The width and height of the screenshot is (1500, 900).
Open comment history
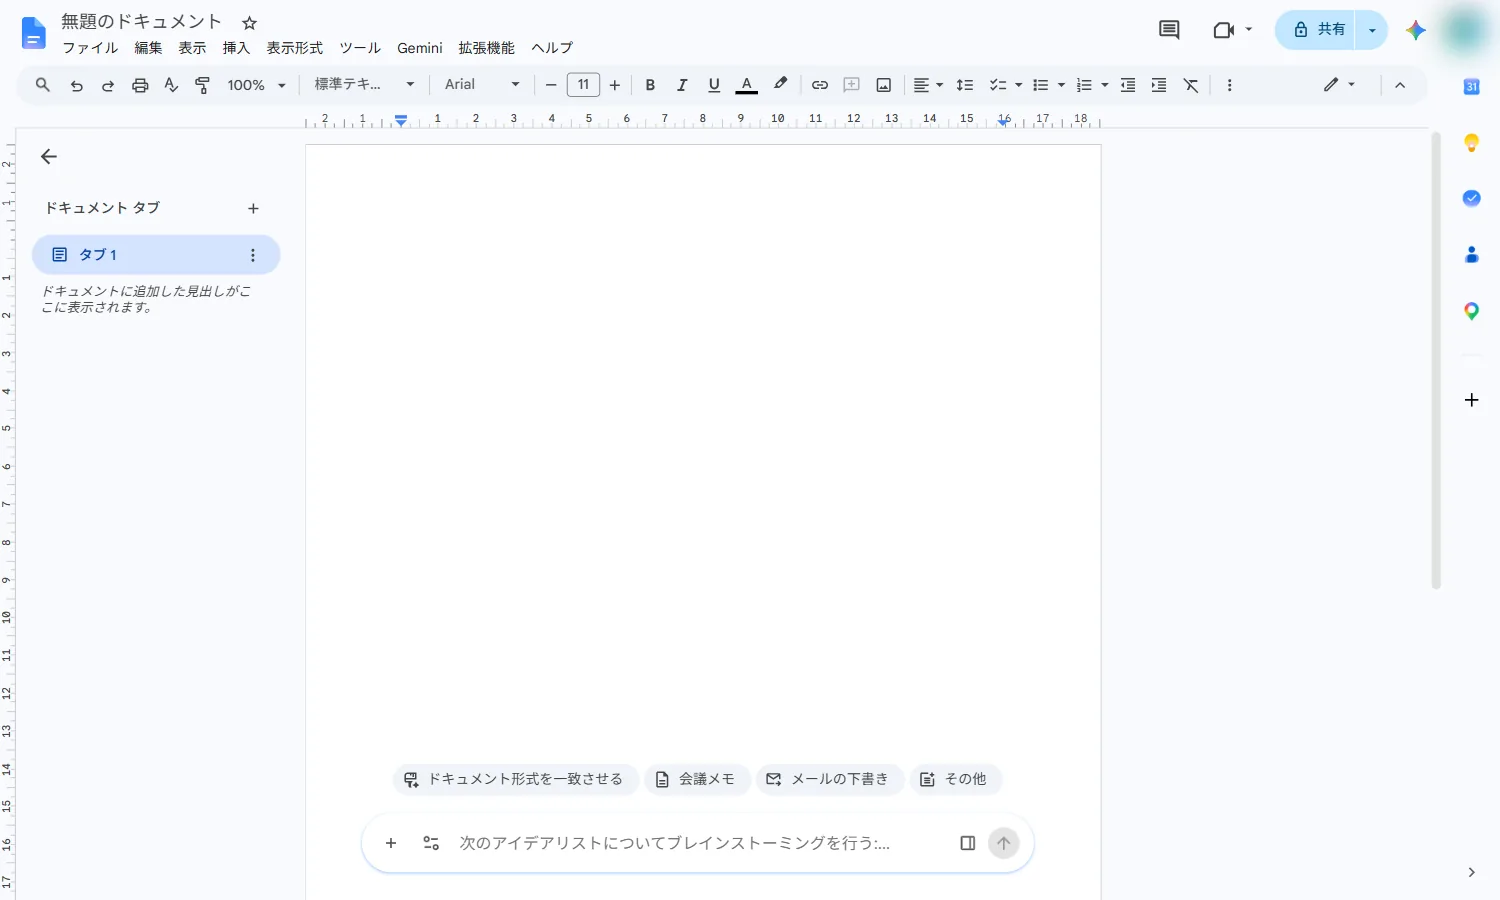[x=1169, y=30]
